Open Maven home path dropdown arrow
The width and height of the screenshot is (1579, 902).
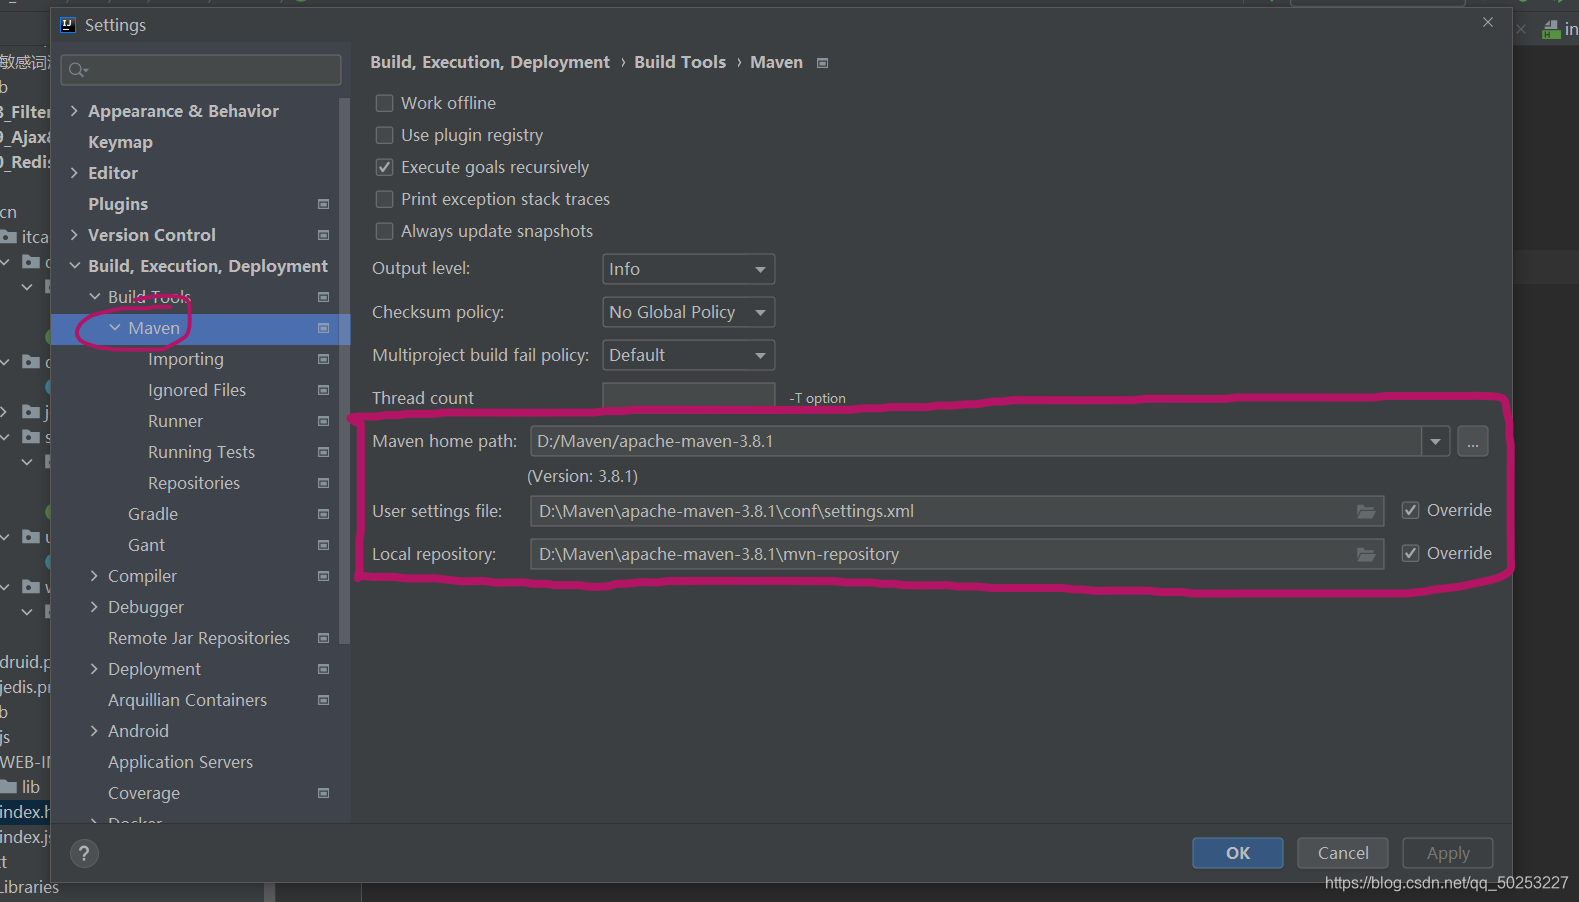tap(1436, 441)
